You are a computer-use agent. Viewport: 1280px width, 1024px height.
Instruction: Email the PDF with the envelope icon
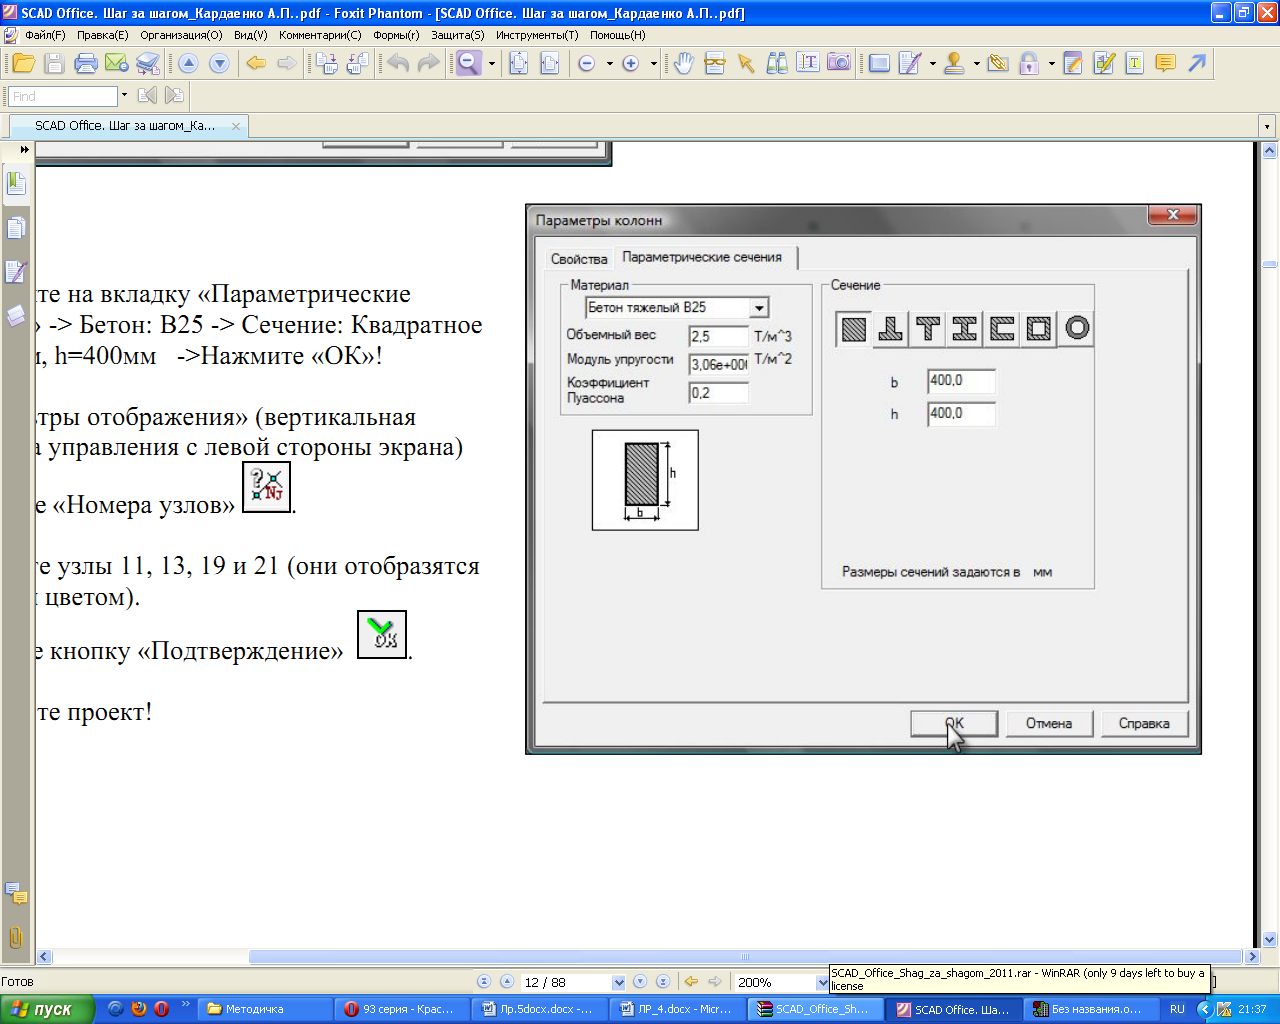[x=117, y=63]
